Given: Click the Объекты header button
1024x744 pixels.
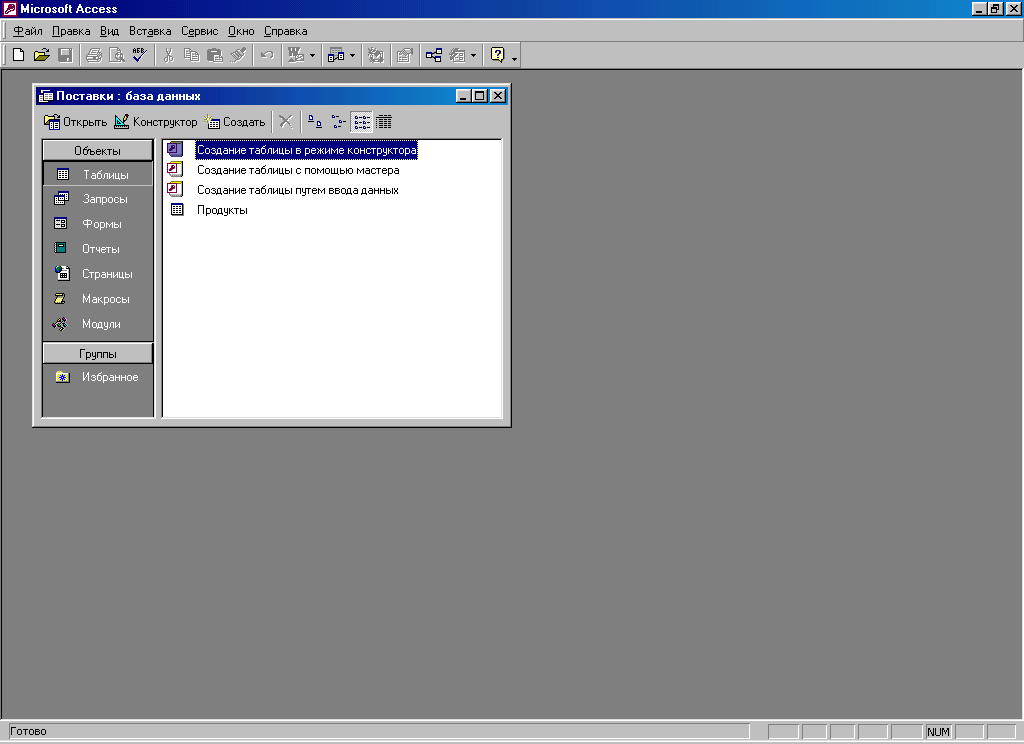Looking at the screenshot, I should coord(97,151).
